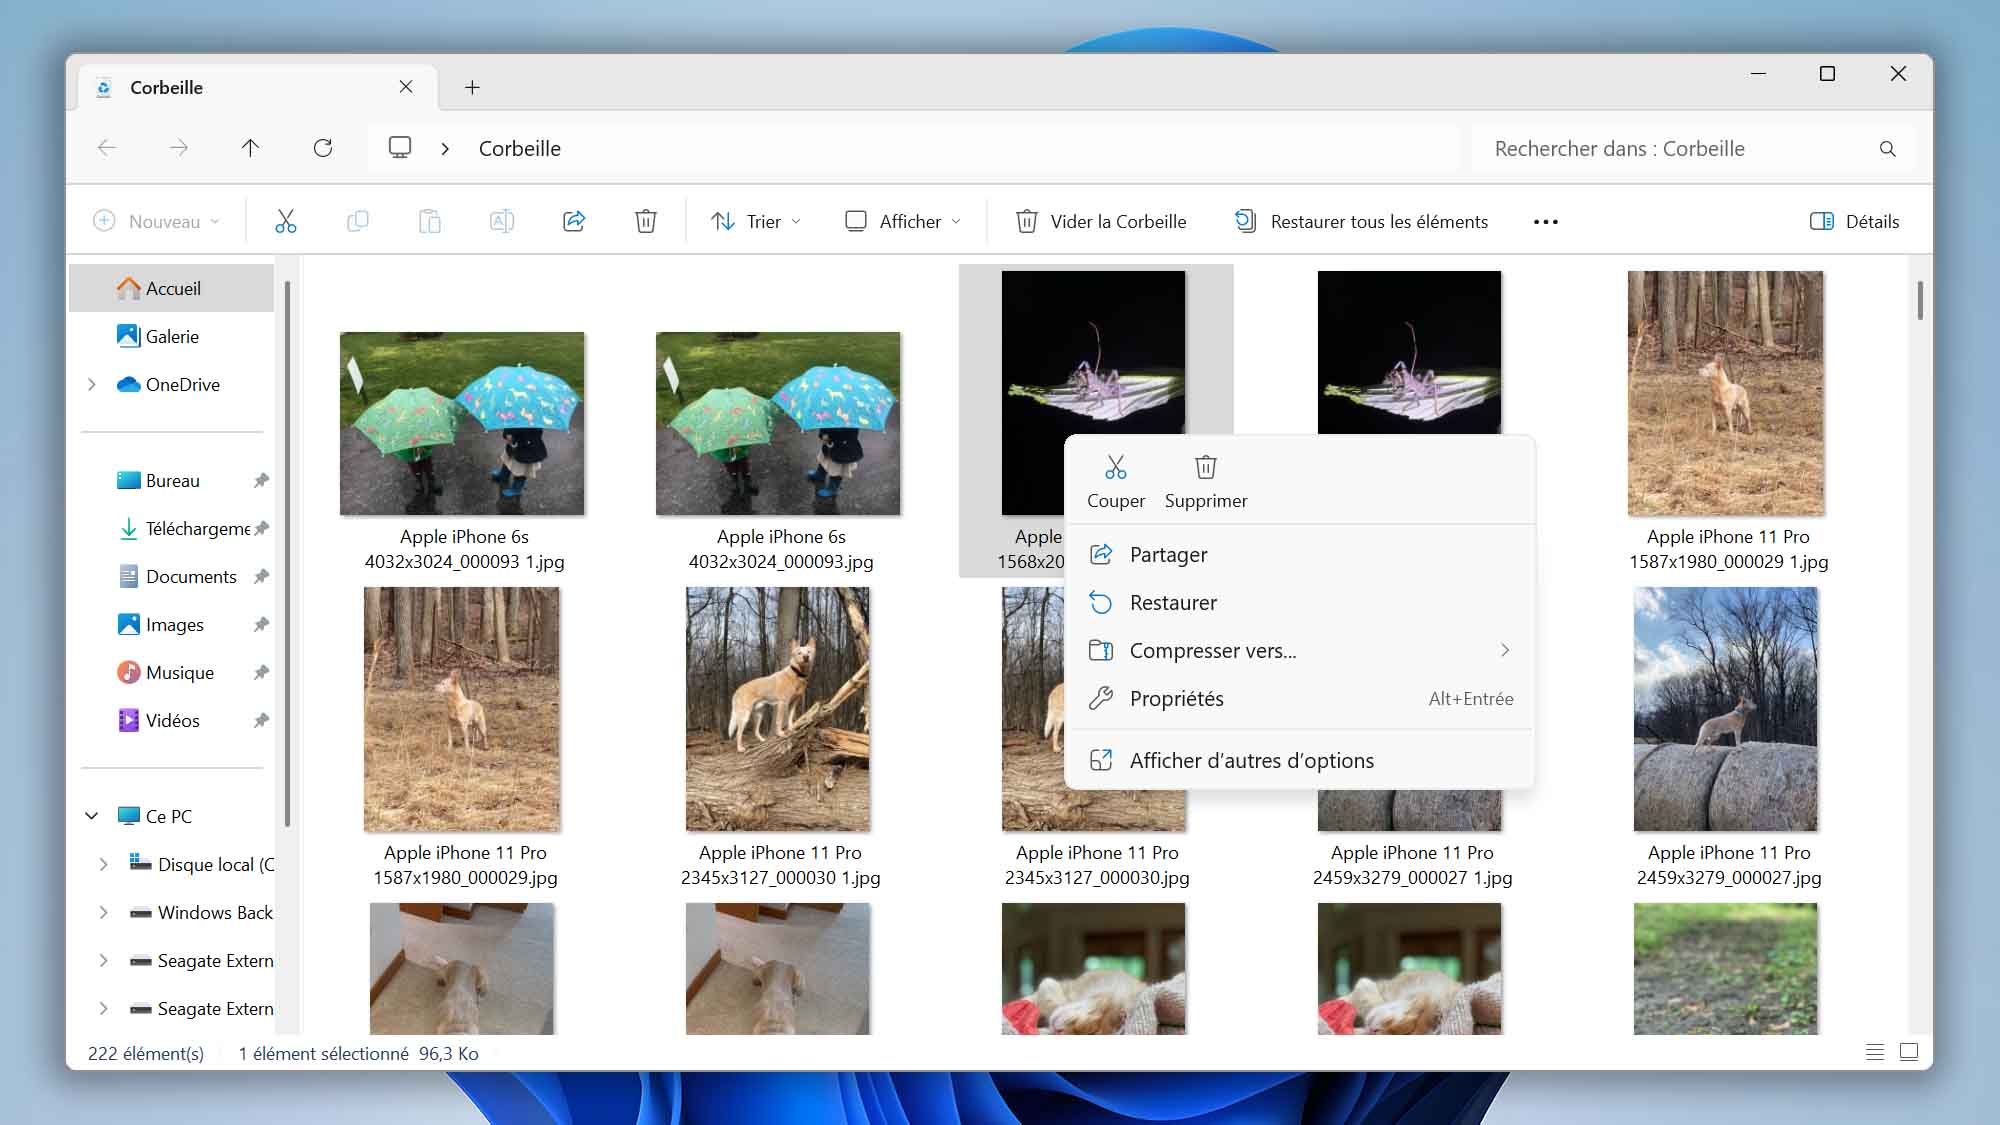Select the 2459x3279_000027.jpg thumbnail
Viewport: 2000px width, 1125px height.
[x=1726, y=708]
